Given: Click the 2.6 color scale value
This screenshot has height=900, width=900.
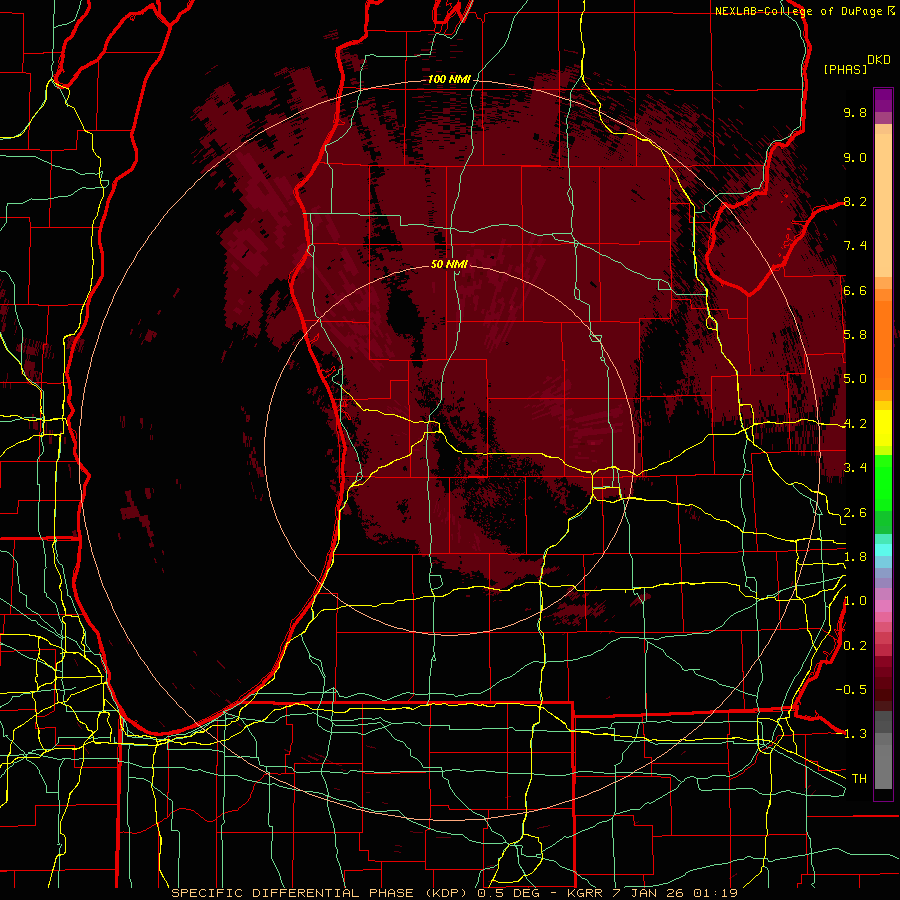Looking at the screenshot, I should (855, 512).
